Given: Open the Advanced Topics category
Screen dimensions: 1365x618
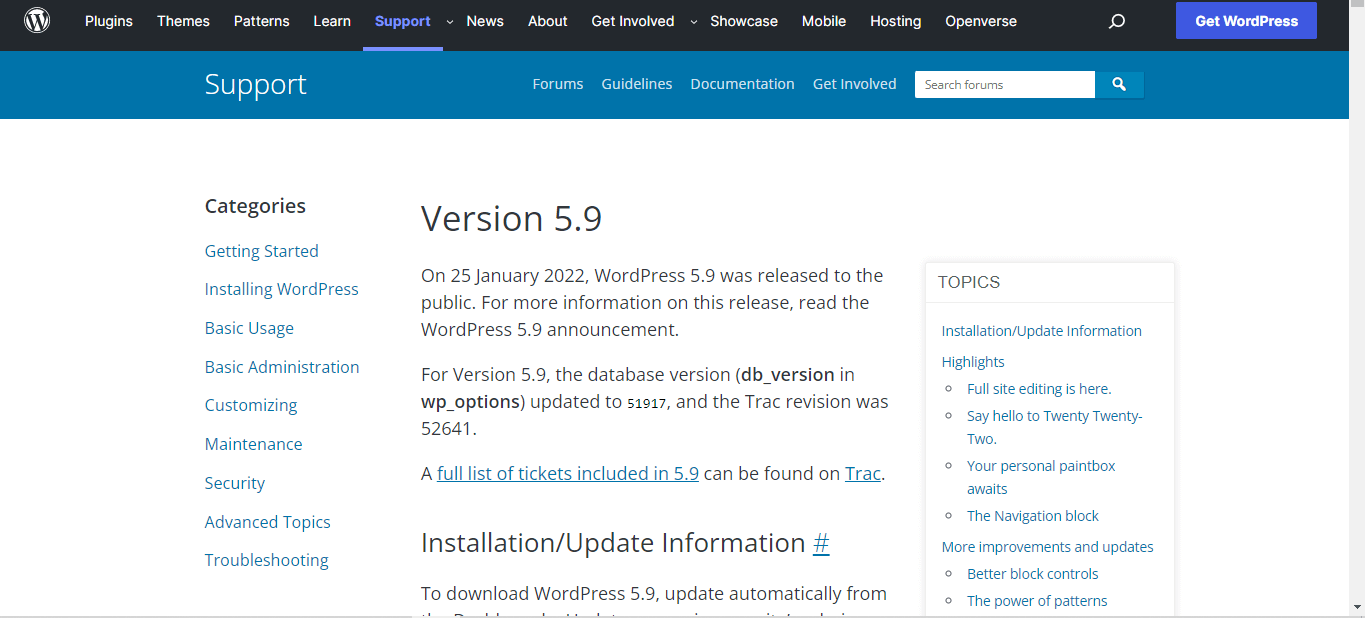Looking at the screenshot, I should coord(268,522).
